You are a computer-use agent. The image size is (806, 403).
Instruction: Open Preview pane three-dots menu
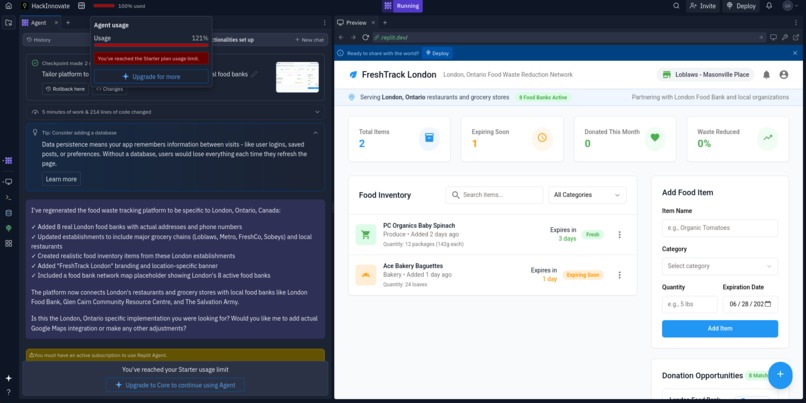tap(798, 23)
